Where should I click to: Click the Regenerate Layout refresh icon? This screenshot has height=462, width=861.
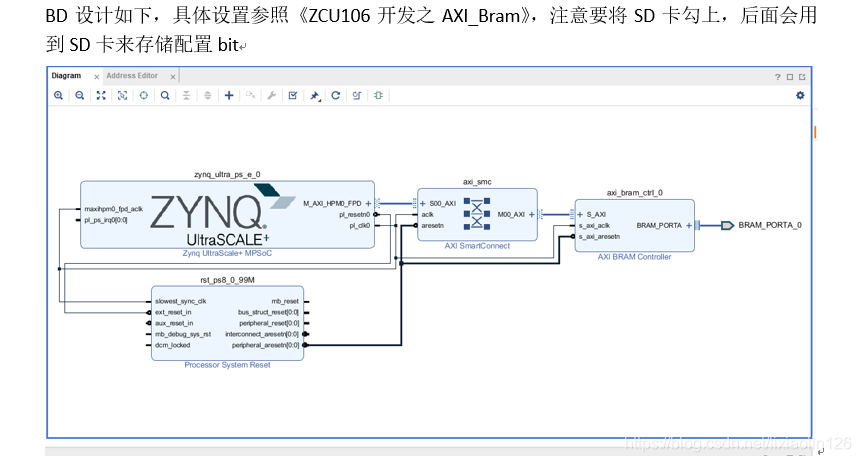coord(336,96)
